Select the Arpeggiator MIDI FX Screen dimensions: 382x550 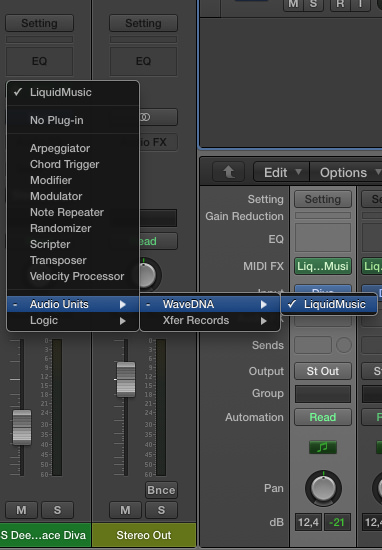click(73, 148)
